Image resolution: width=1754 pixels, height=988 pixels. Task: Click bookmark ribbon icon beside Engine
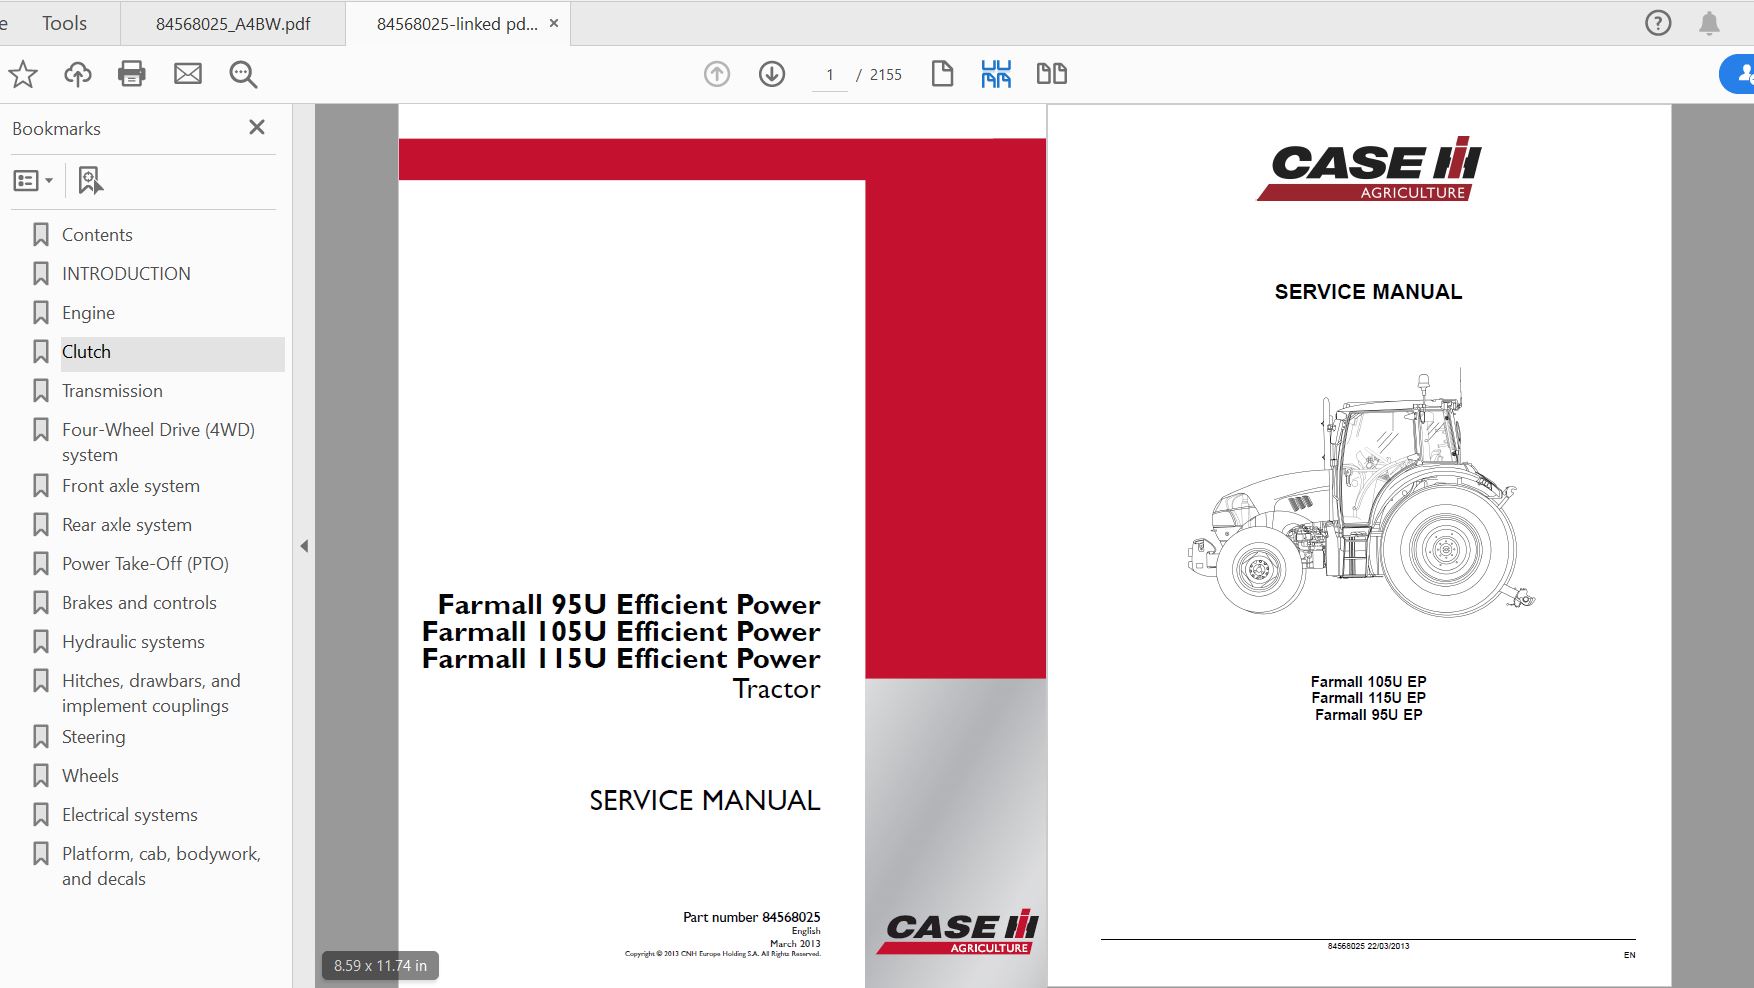pos(41,313)
